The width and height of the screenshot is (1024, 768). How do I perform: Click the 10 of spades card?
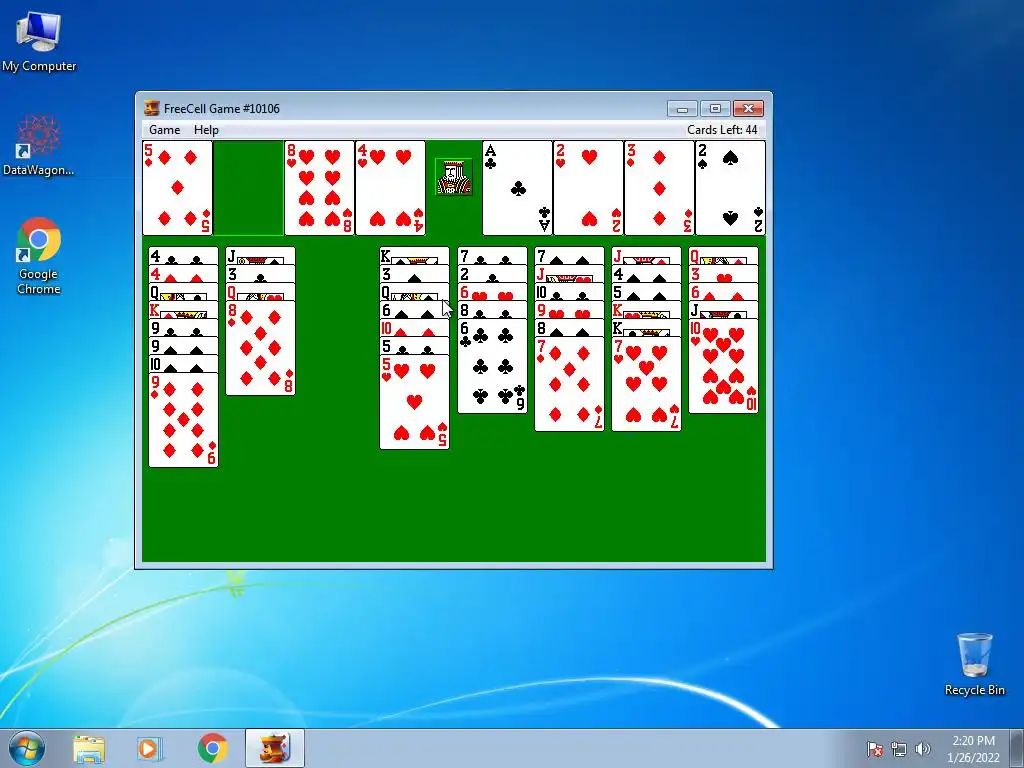pos(184,364)
